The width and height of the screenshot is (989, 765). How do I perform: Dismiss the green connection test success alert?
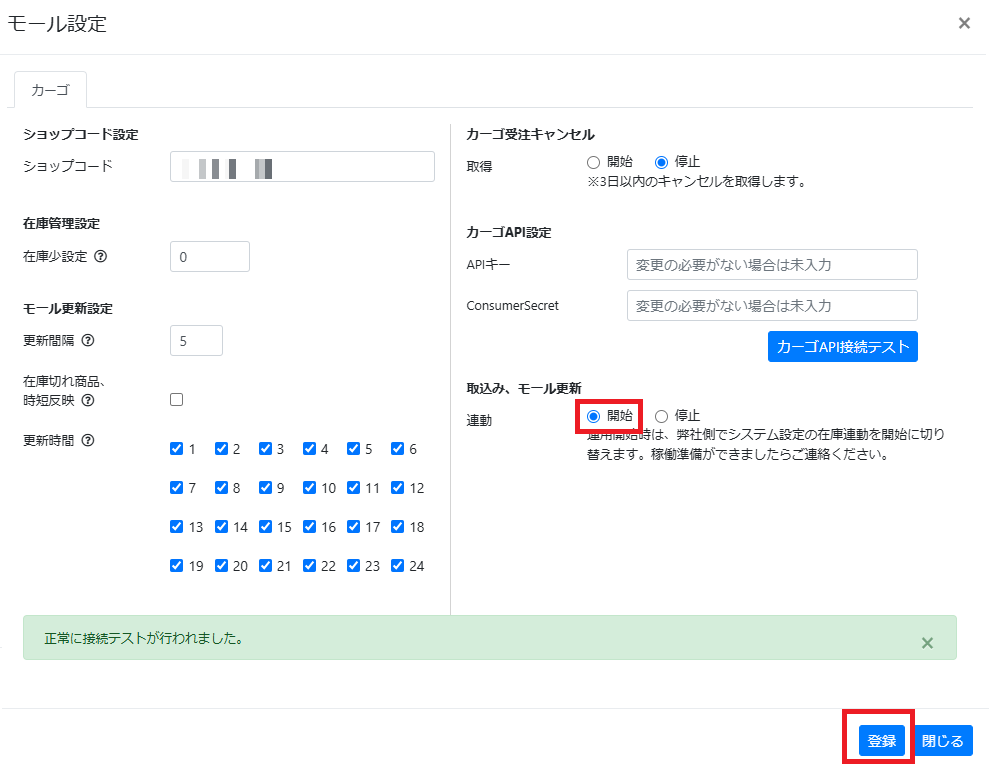(927, 643)
